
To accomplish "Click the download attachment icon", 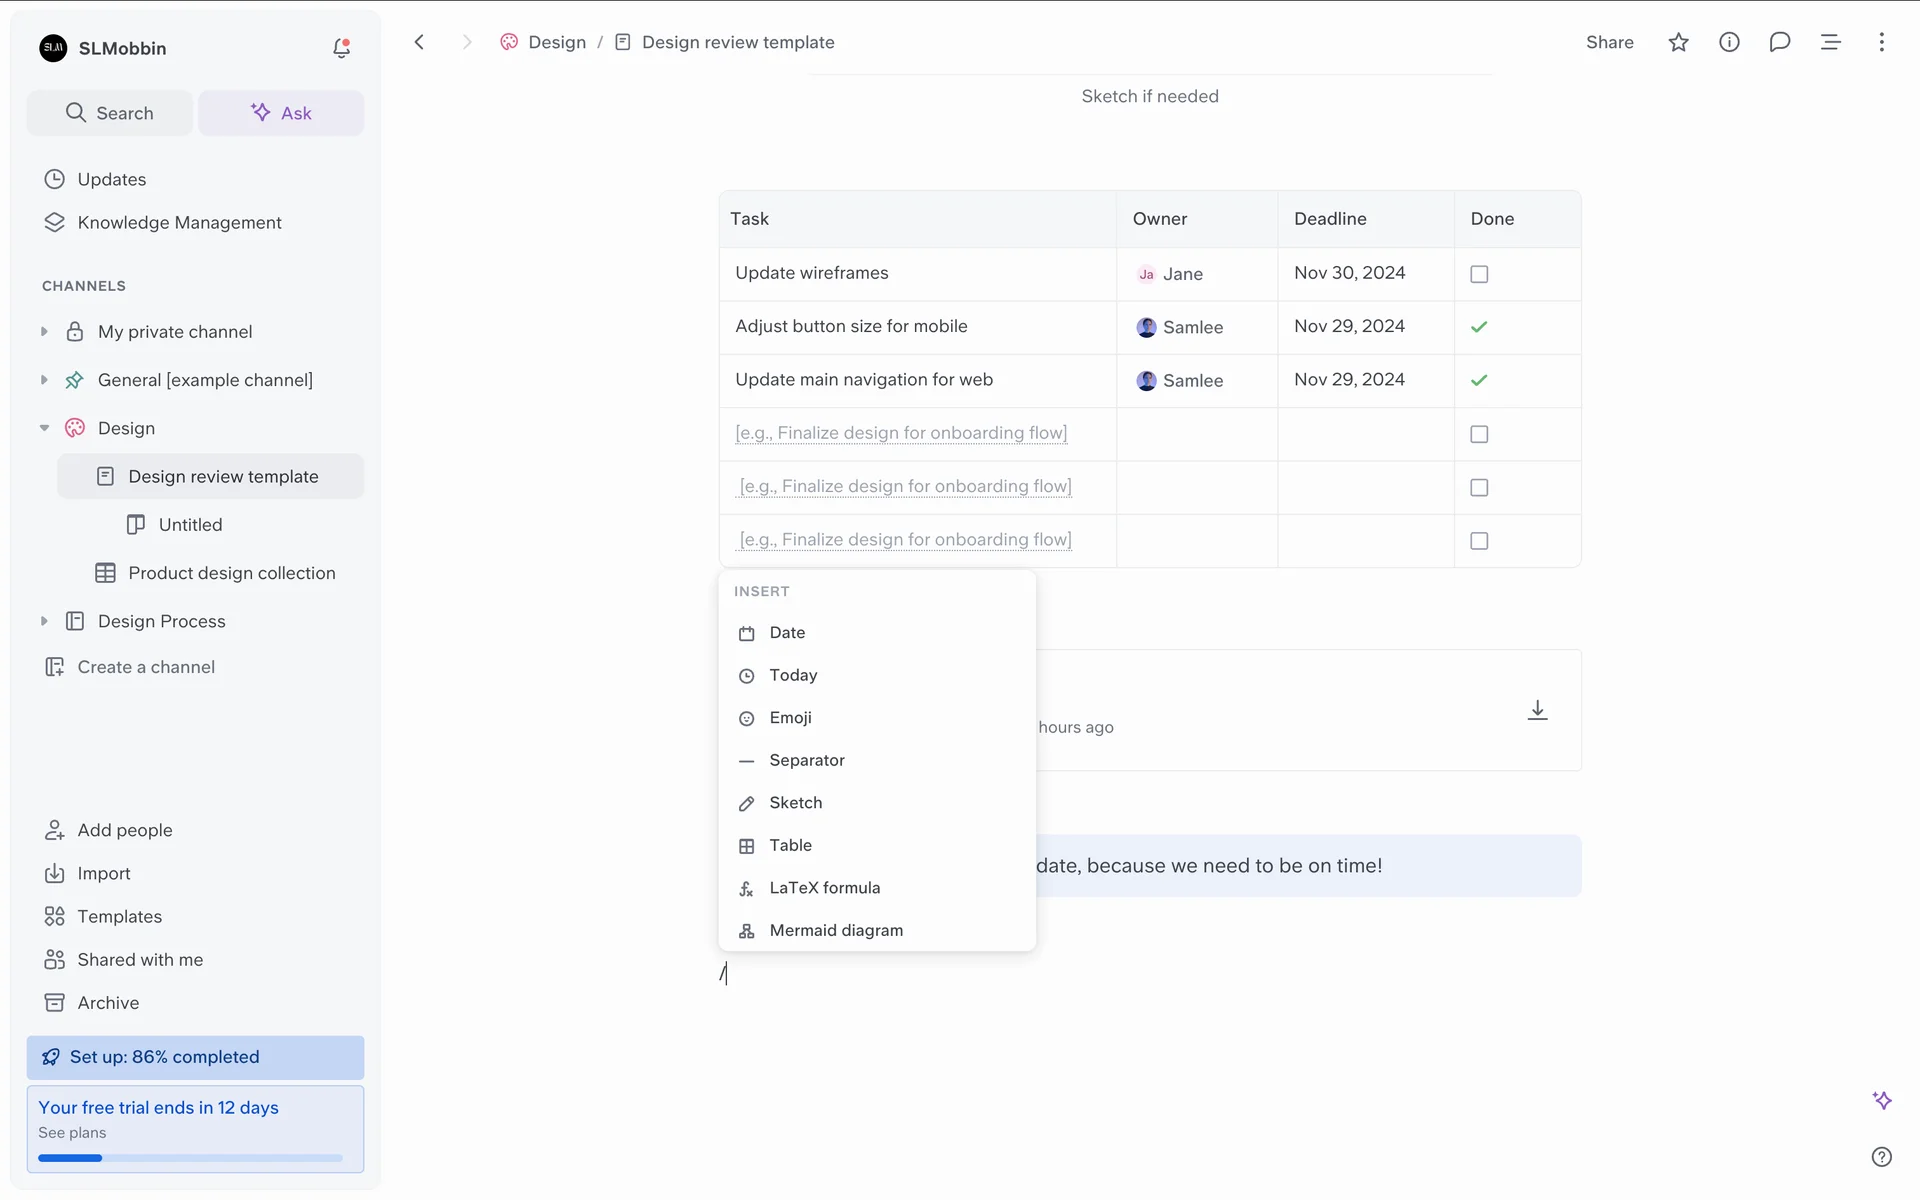I will coord(1537,710).
